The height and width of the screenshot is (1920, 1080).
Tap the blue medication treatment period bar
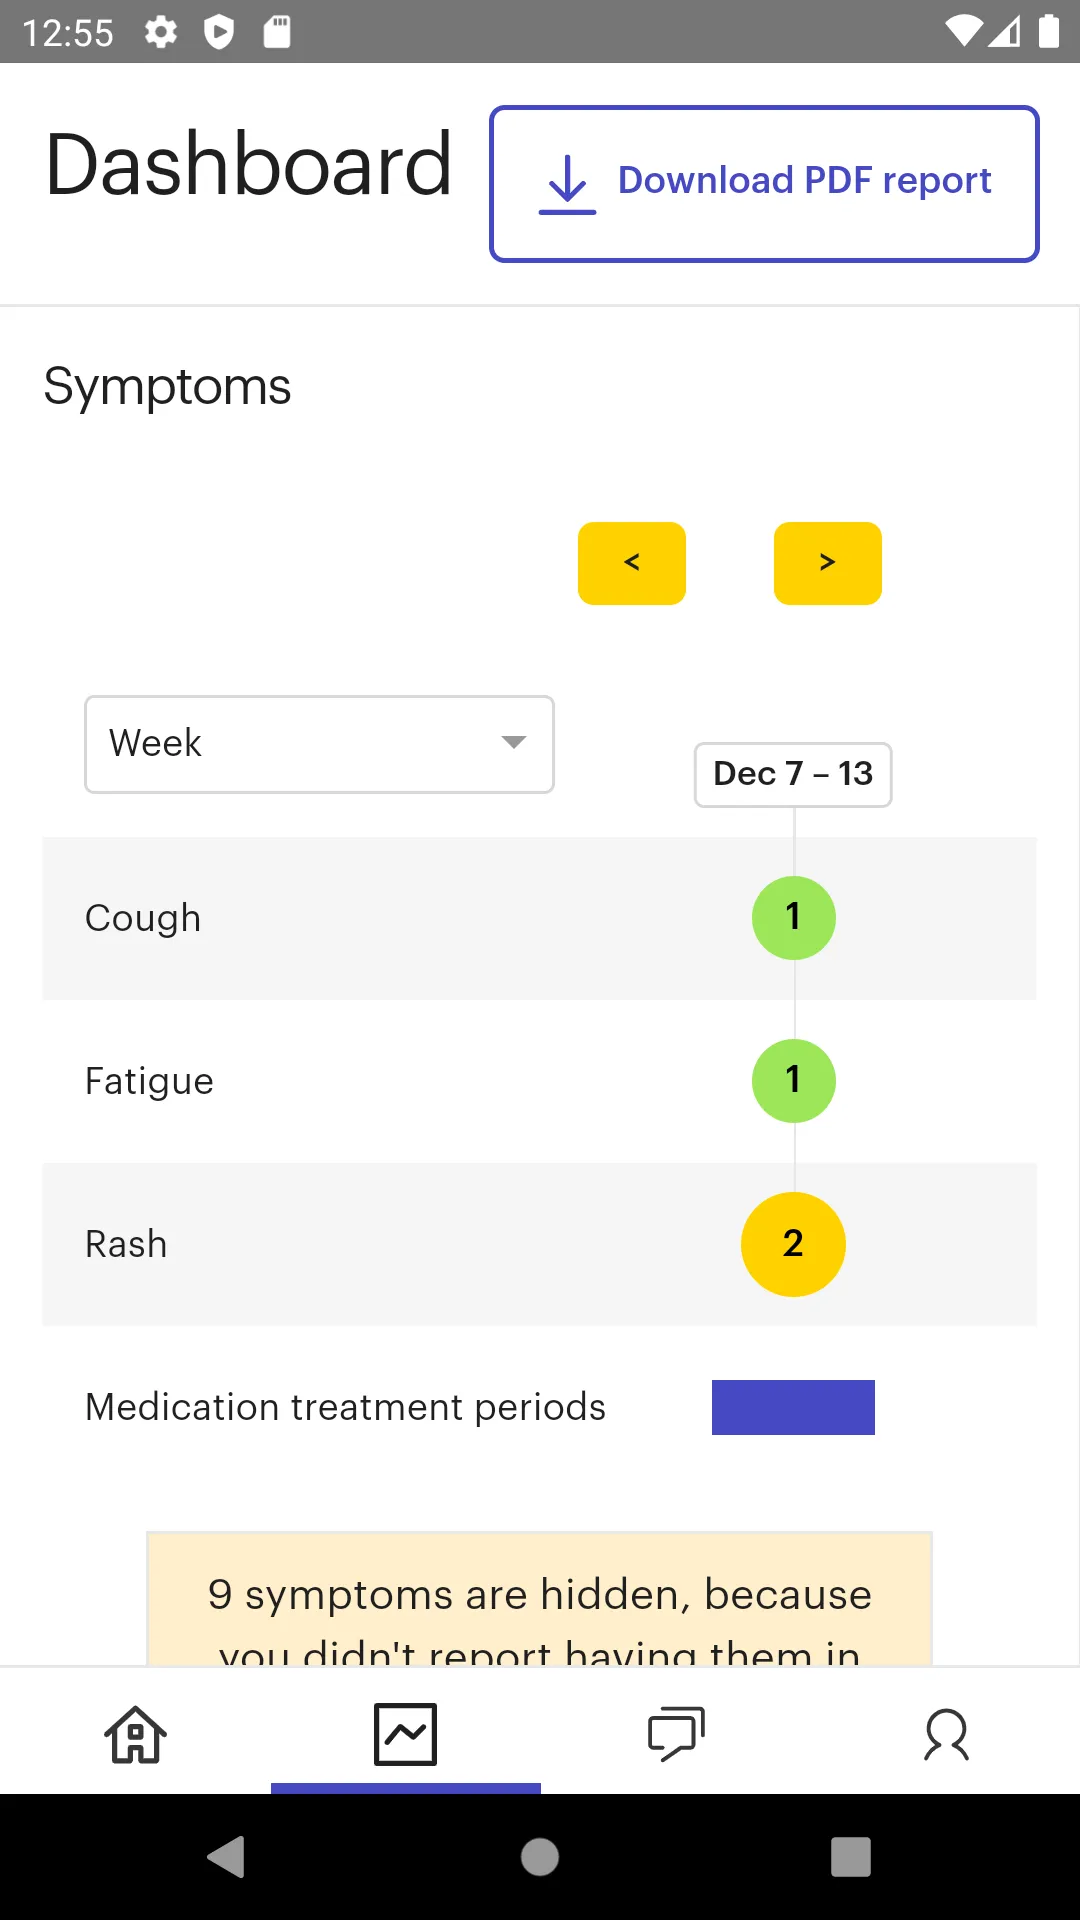click(x=793, y=1407)
